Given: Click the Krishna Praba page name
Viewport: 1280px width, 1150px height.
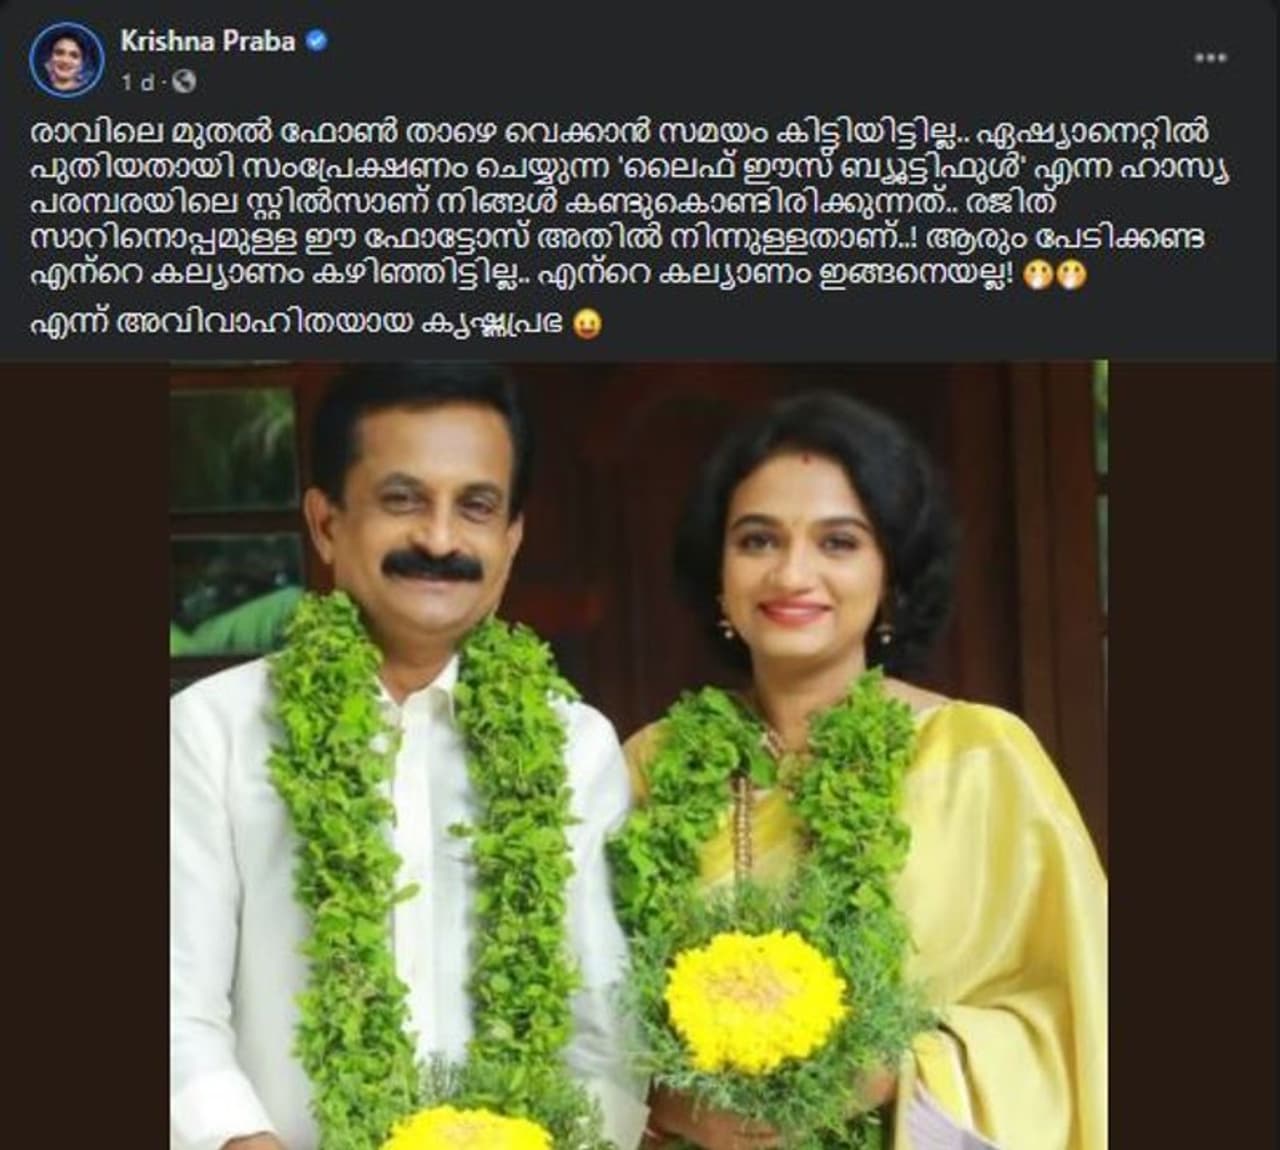Looking at the screenshot, I should pyautogui.click(x=208, y=41).
